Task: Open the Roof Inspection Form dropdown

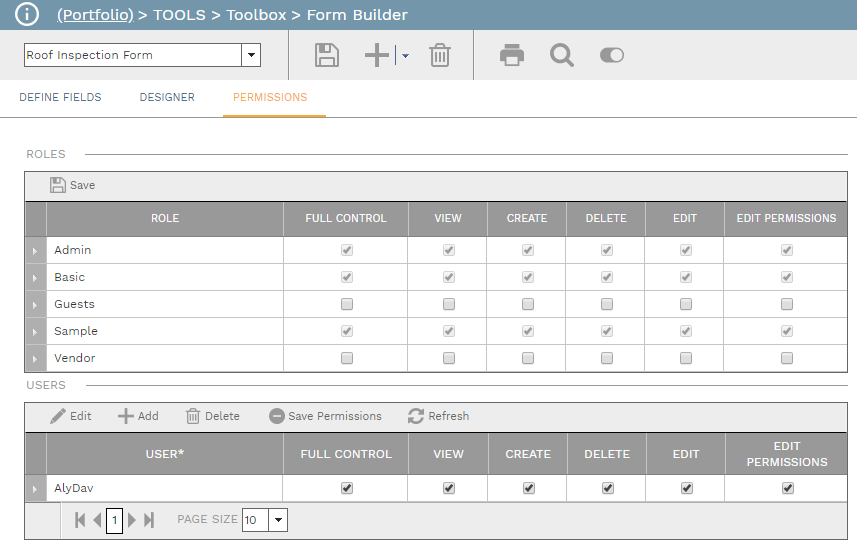Action: point(251,55)
